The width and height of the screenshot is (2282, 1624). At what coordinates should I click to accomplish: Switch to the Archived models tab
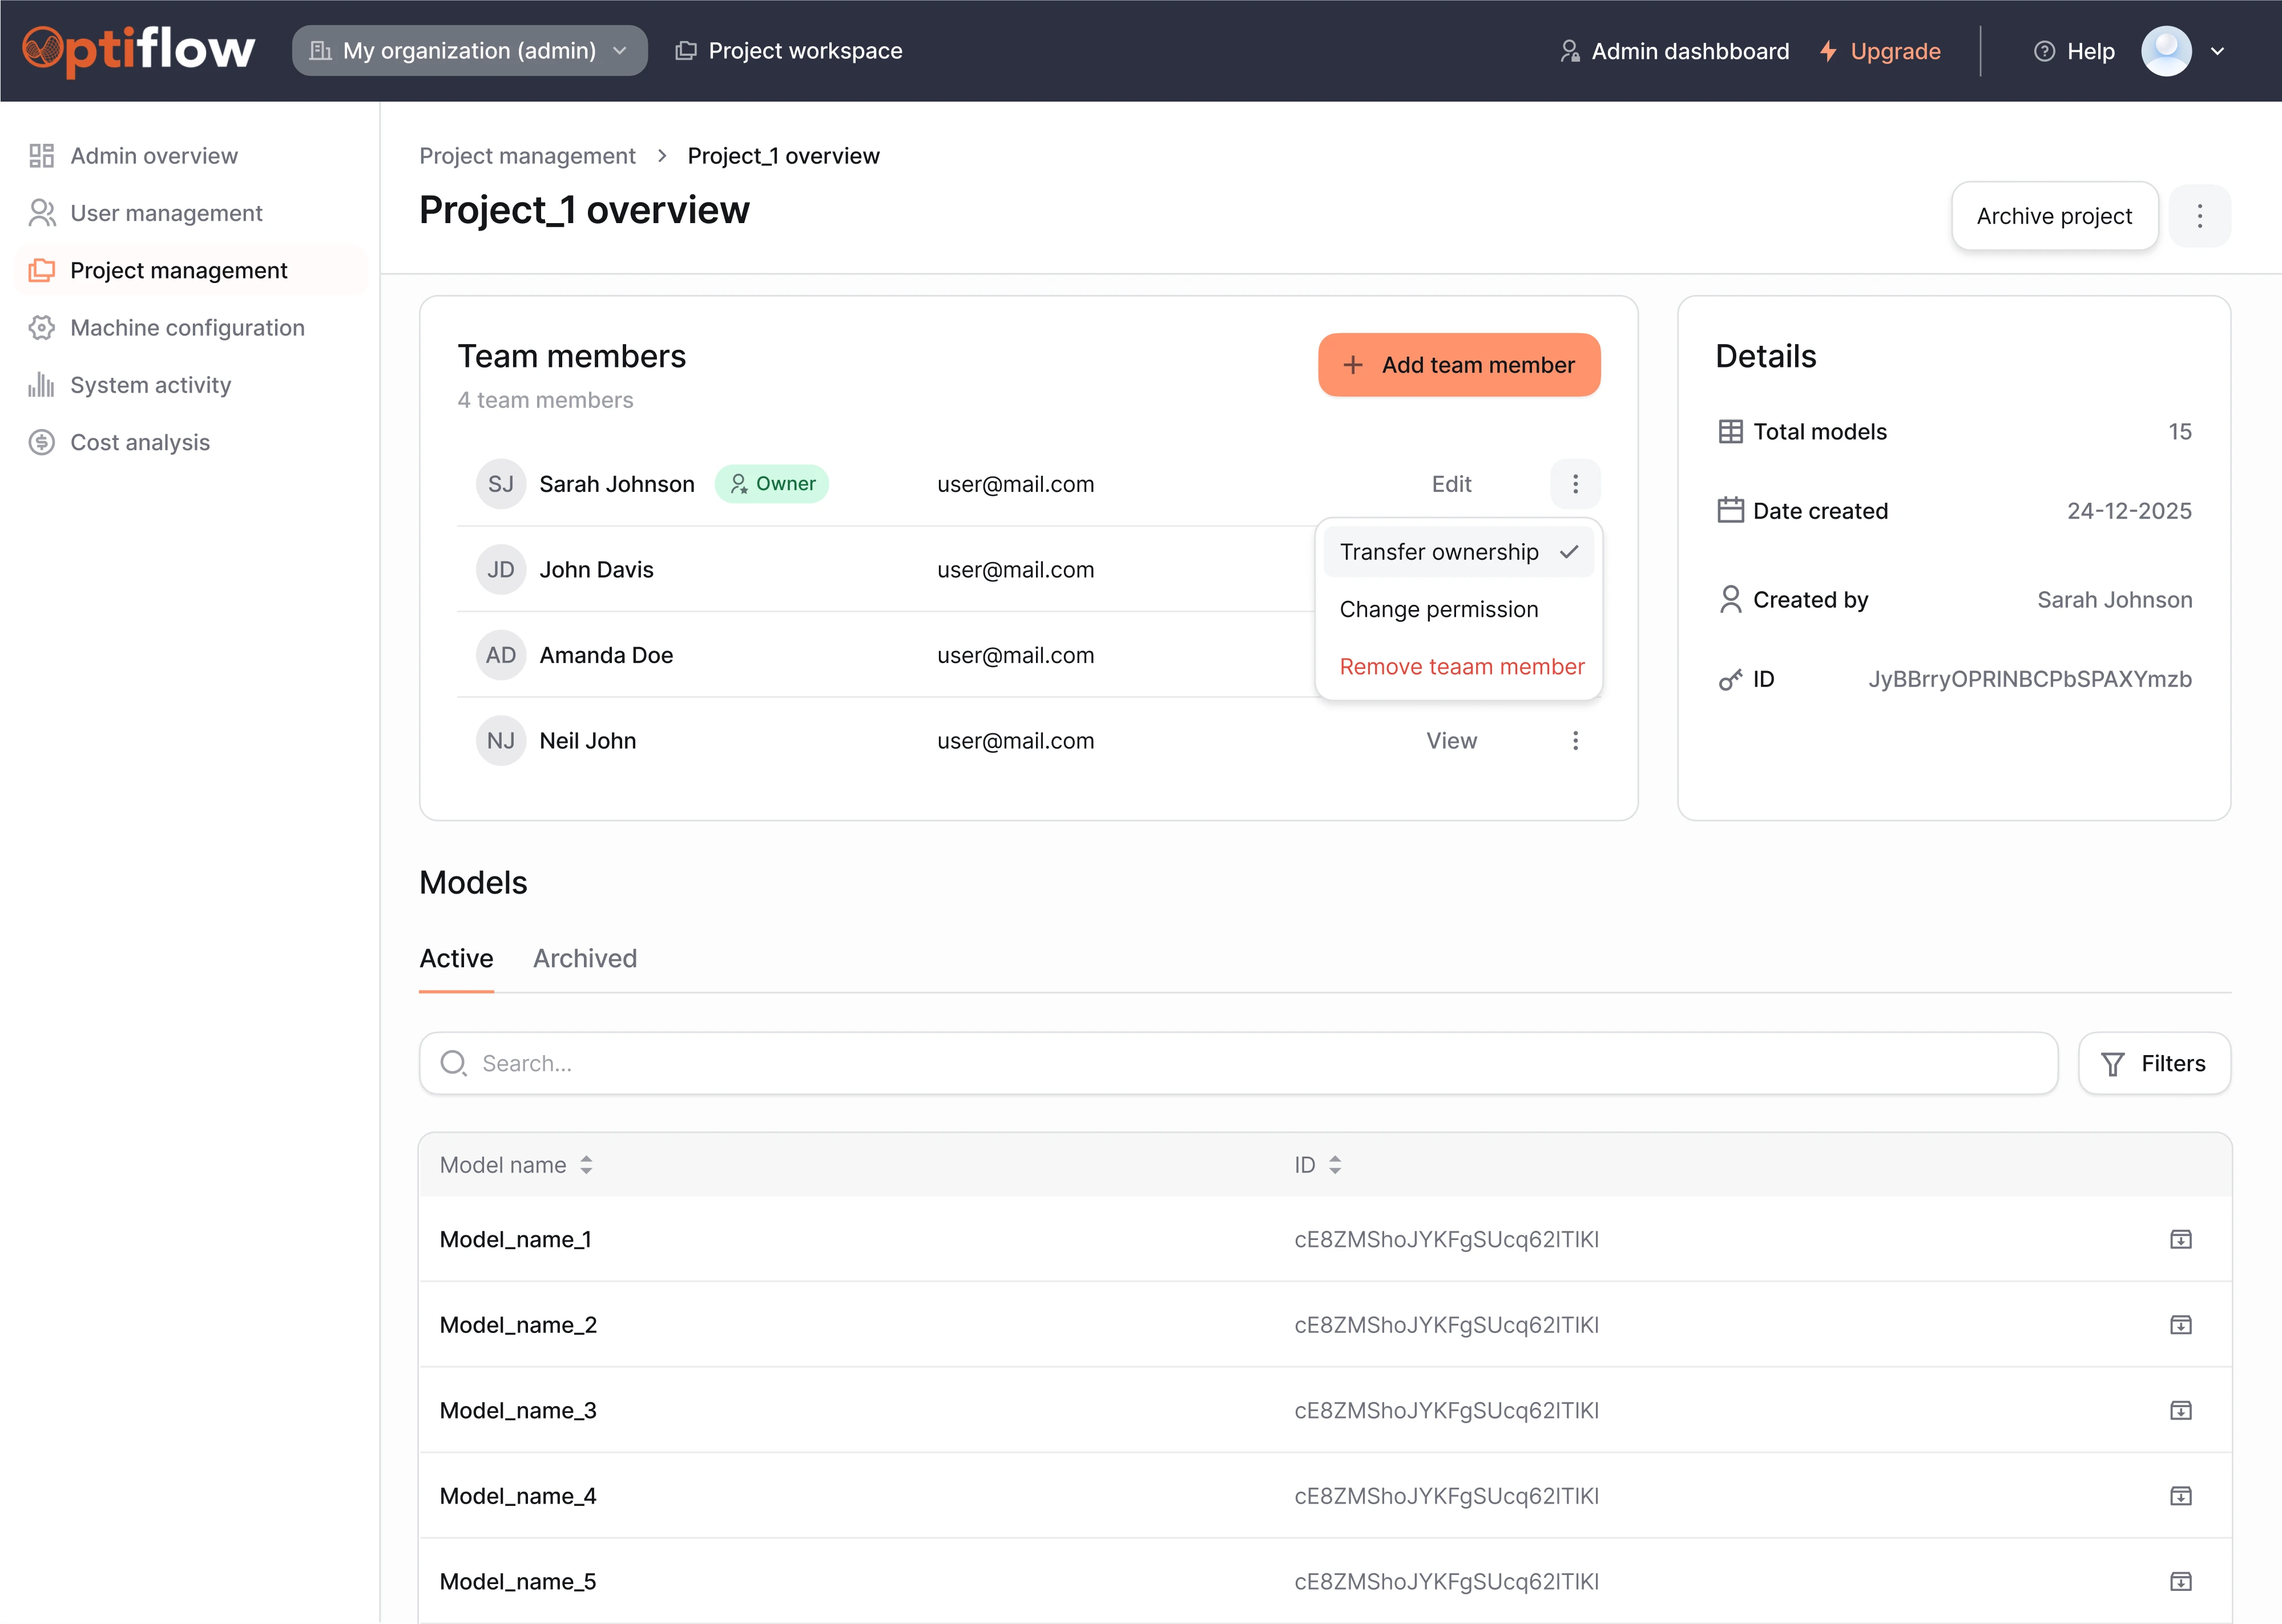point(585,958)
